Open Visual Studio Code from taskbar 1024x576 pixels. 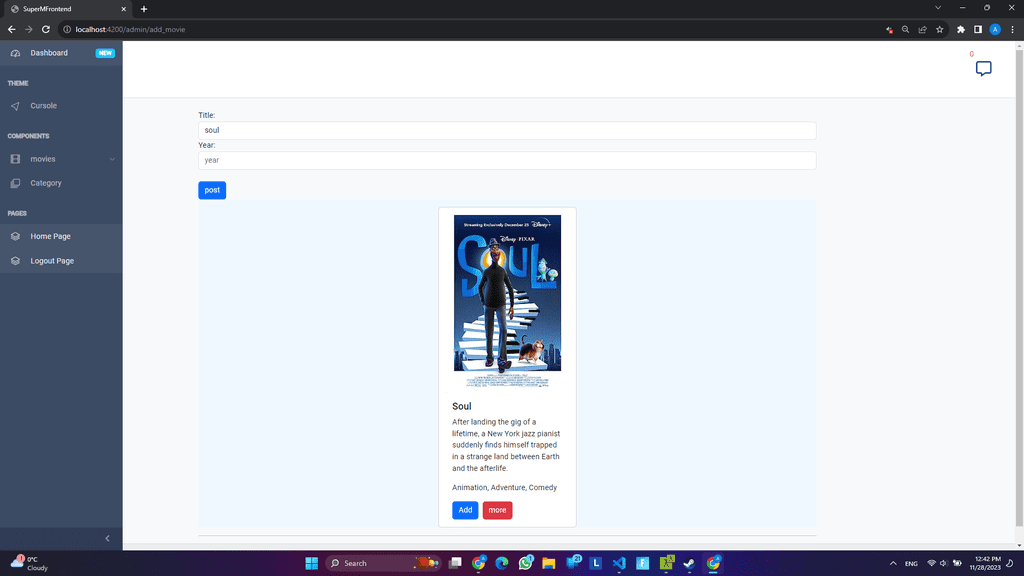(x=619, y=563)
